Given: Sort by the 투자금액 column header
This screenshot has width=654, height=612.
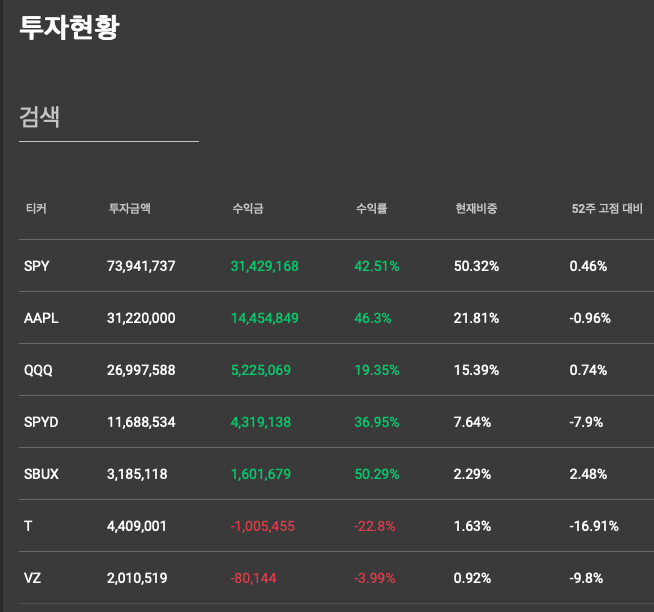Looking at the screenshot, I should 130,208.
